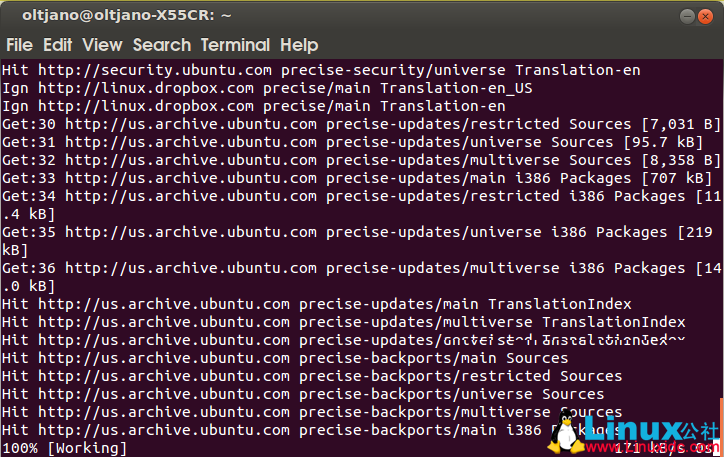Click the Get:30 restricted Sources line
This screenshot has width=724, height=457.
pyautogui.click(x=360, y=124)
